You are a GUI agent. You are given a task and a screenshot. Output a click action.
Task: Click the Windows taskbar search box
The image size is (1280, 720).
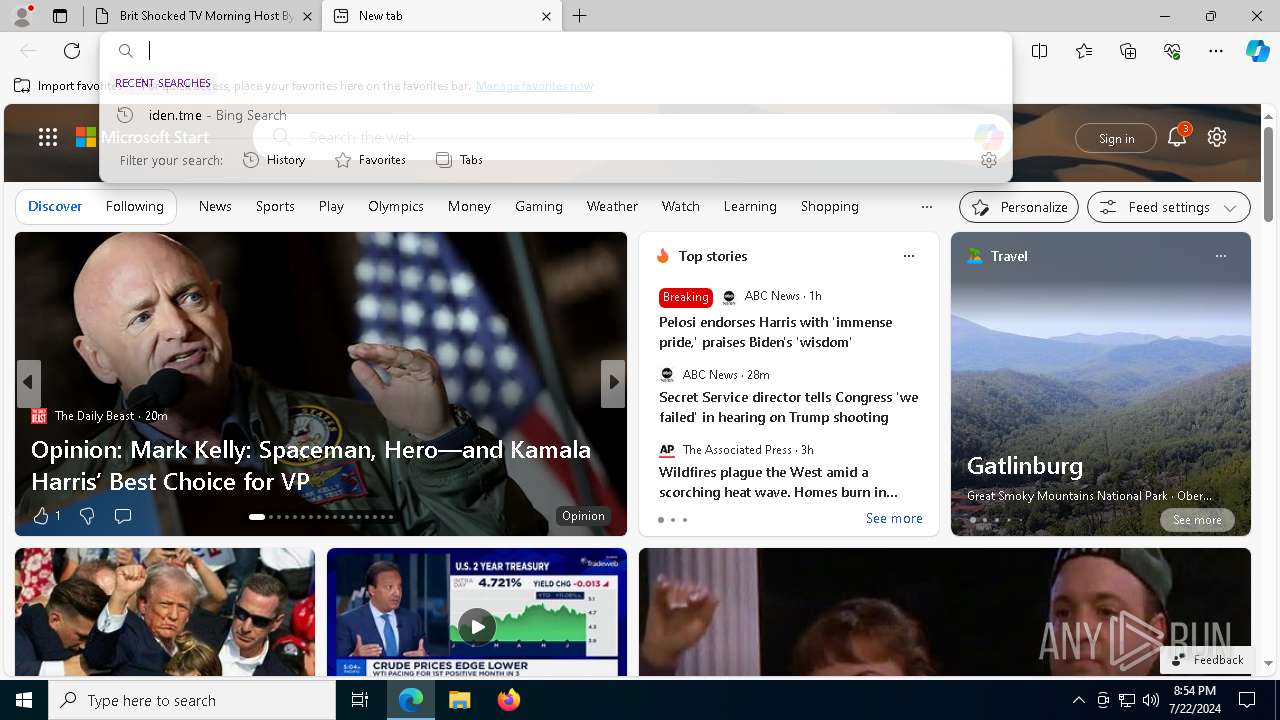pyautogui.click(x=192, y=700)
